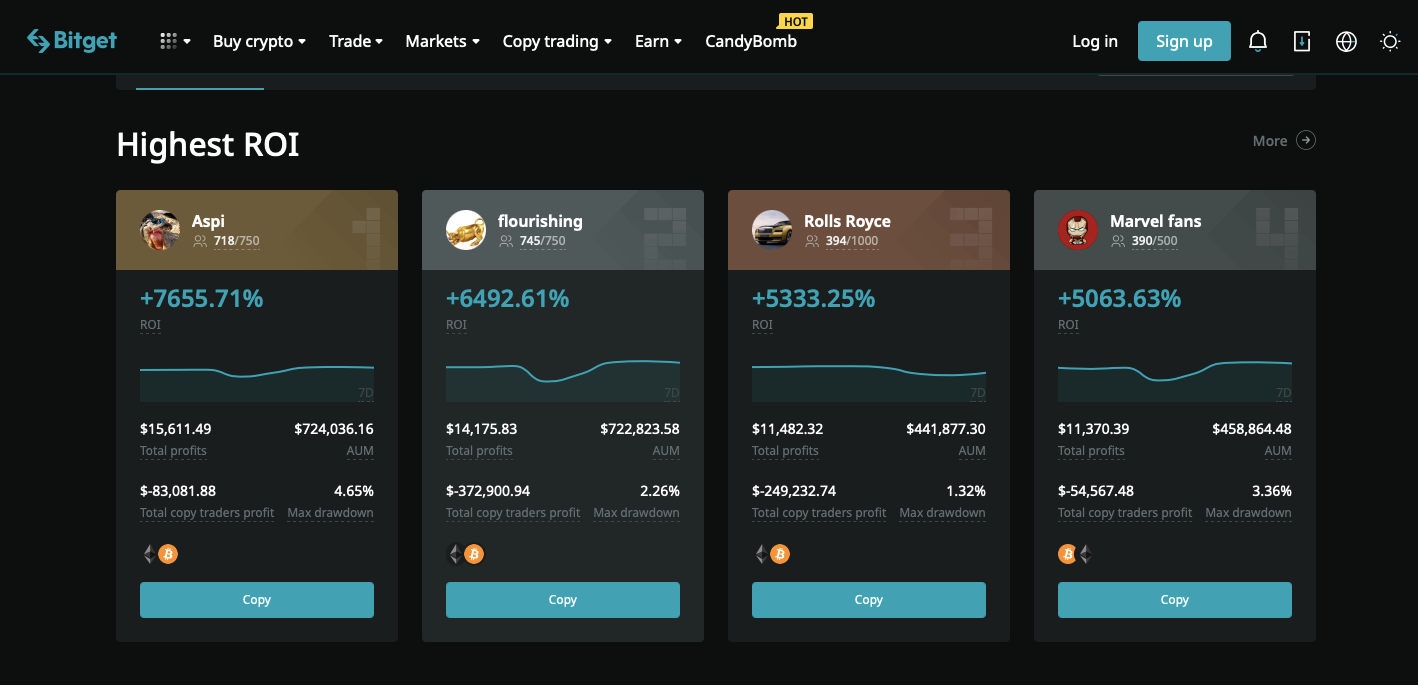
Task: Click the Bitget logo
Action: (71, 41)
